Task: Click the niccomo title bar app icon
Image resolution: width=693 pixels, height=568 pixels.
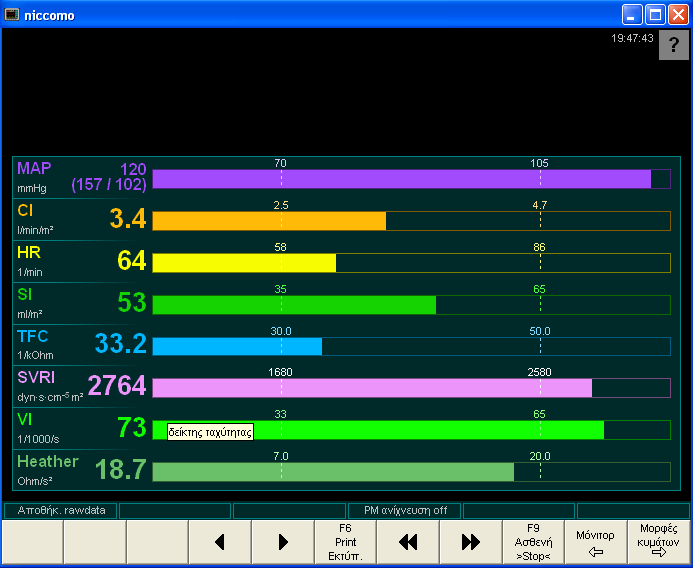Action: tap(11, 15)
